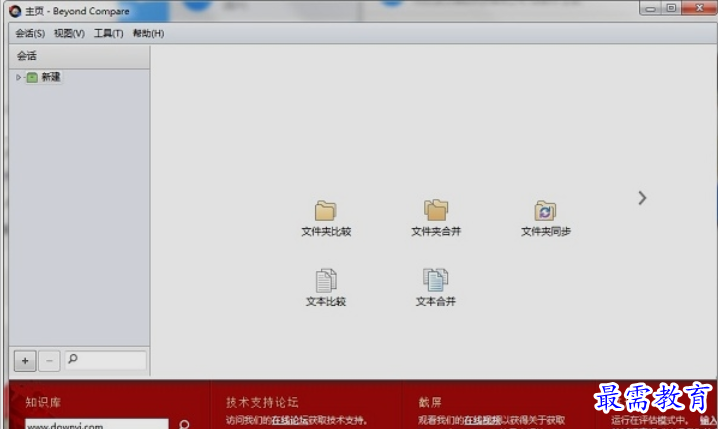718x429 pixels.
Task: Click the 会话 panel header
Action: click(79, 56)
